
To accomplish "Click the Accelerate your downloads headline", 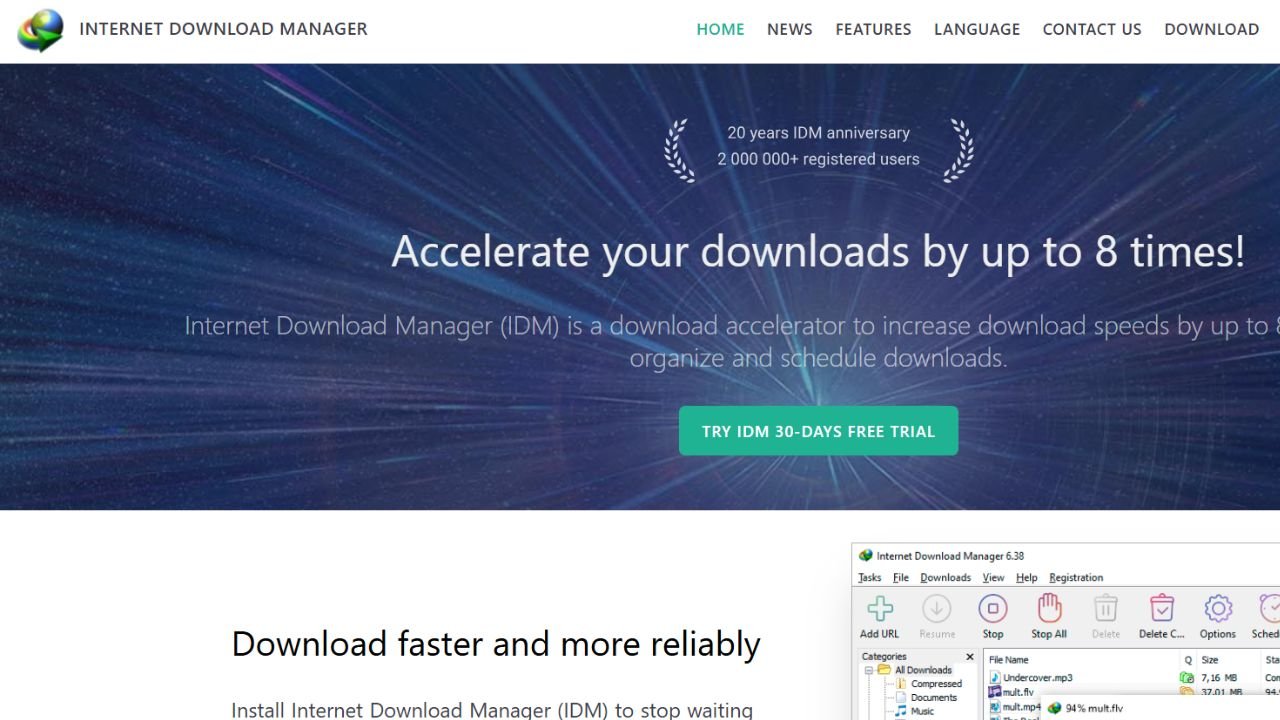I will click(x=818, y=251).
